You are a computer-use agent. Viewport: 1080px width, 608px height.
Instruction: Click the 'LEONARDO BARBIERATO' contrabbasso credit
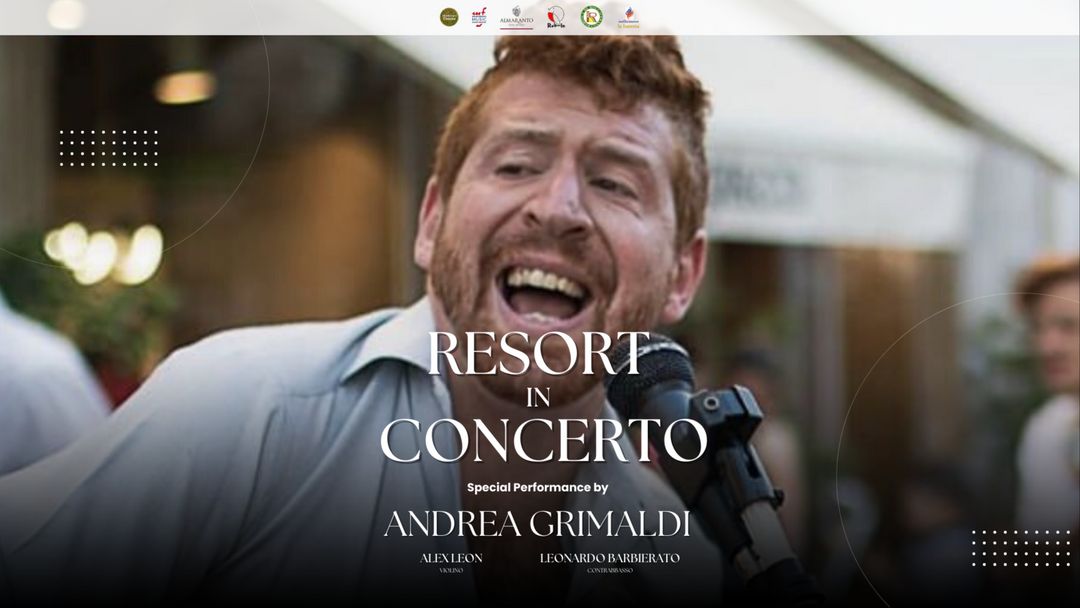pos(610,562)
